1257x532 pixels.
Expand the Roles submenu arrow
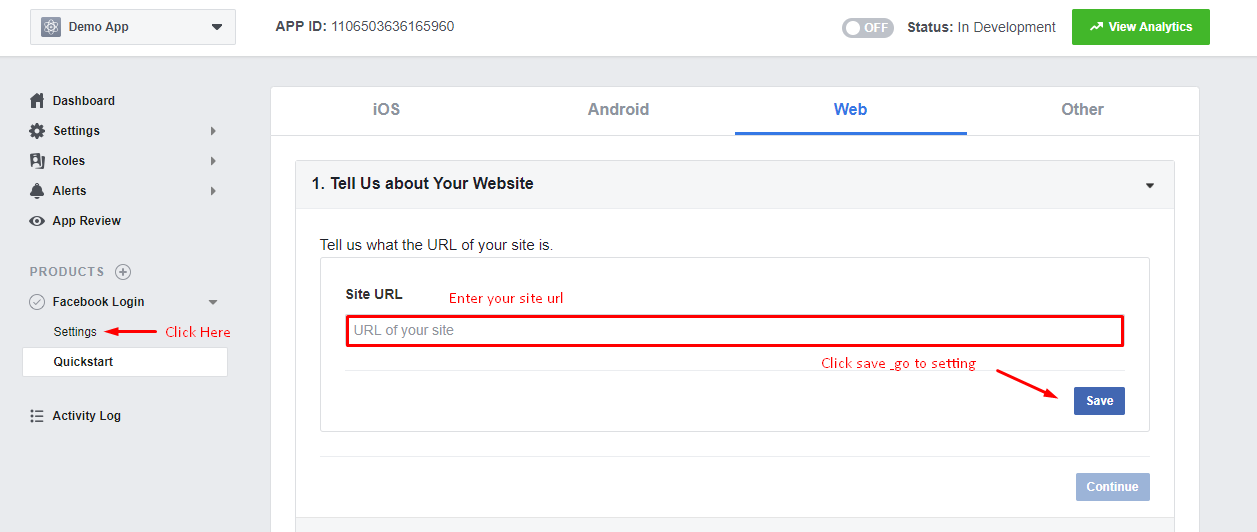pos(213,161)
